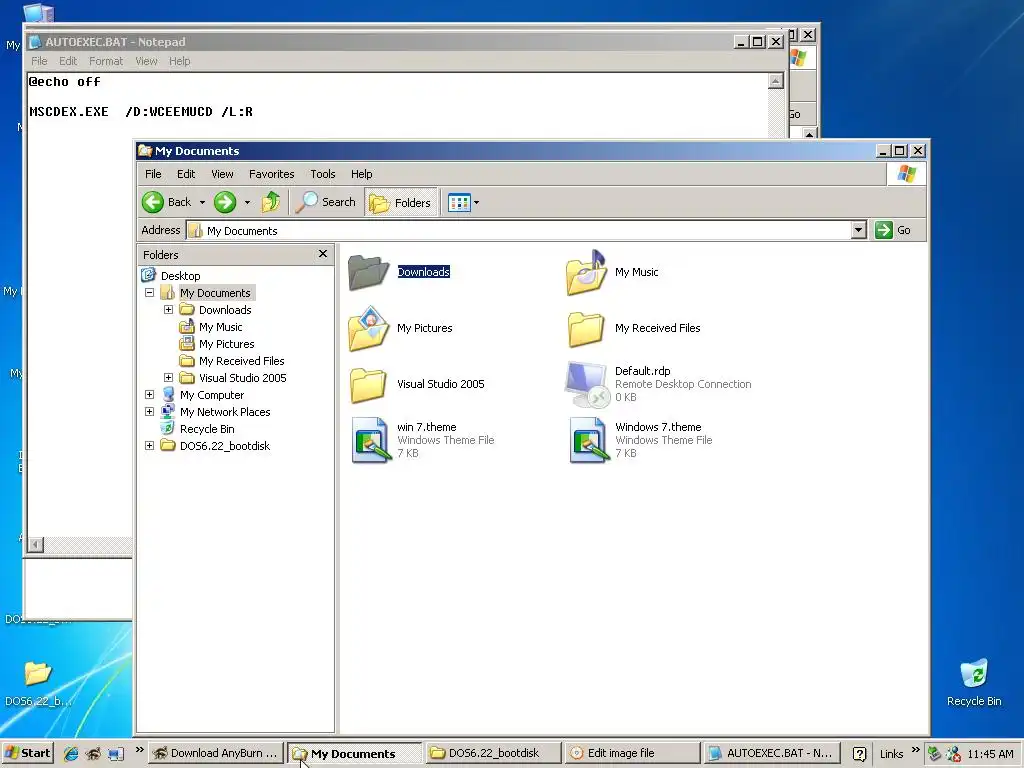1024x768 pixels.
Task: Select My Received Files folder icon
Action: [586, 328]
